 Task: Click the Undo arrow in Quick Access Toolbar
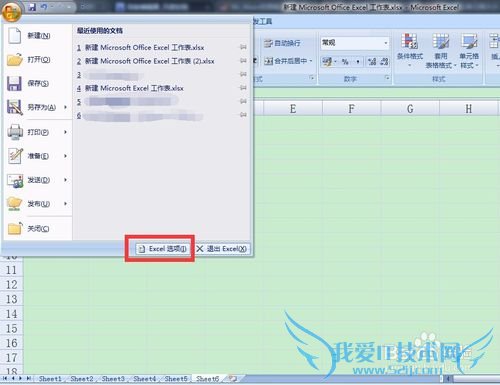(x=44, y=7)
